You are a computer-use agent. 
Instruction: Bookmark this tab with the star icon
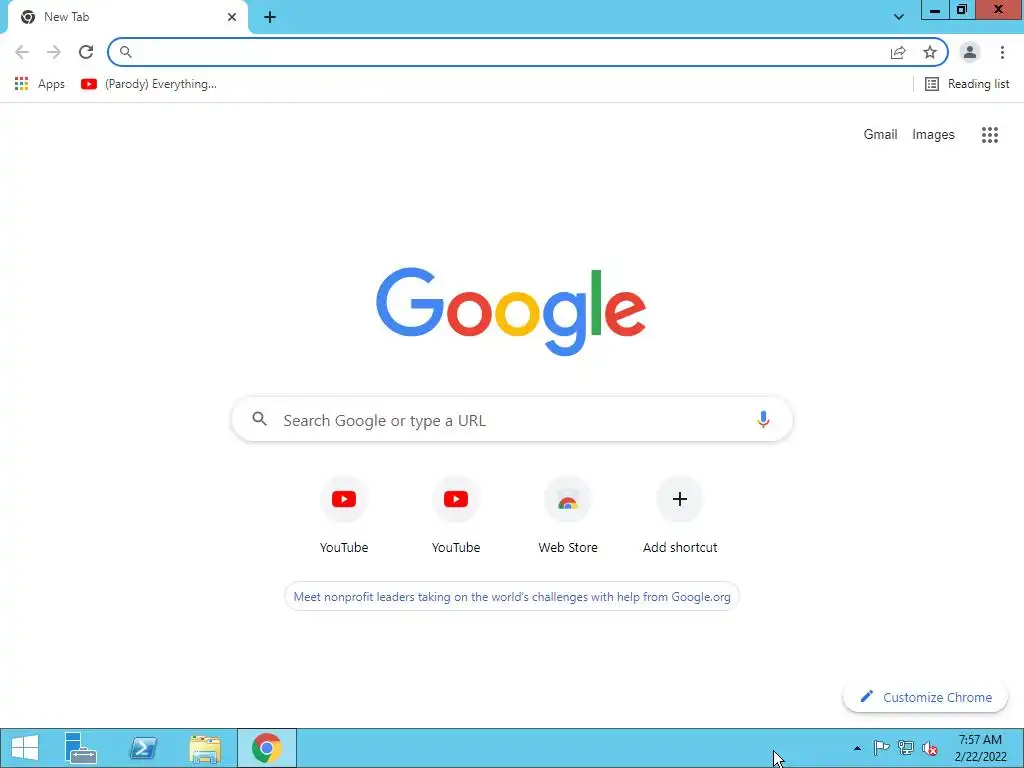[x=930, y=52]
